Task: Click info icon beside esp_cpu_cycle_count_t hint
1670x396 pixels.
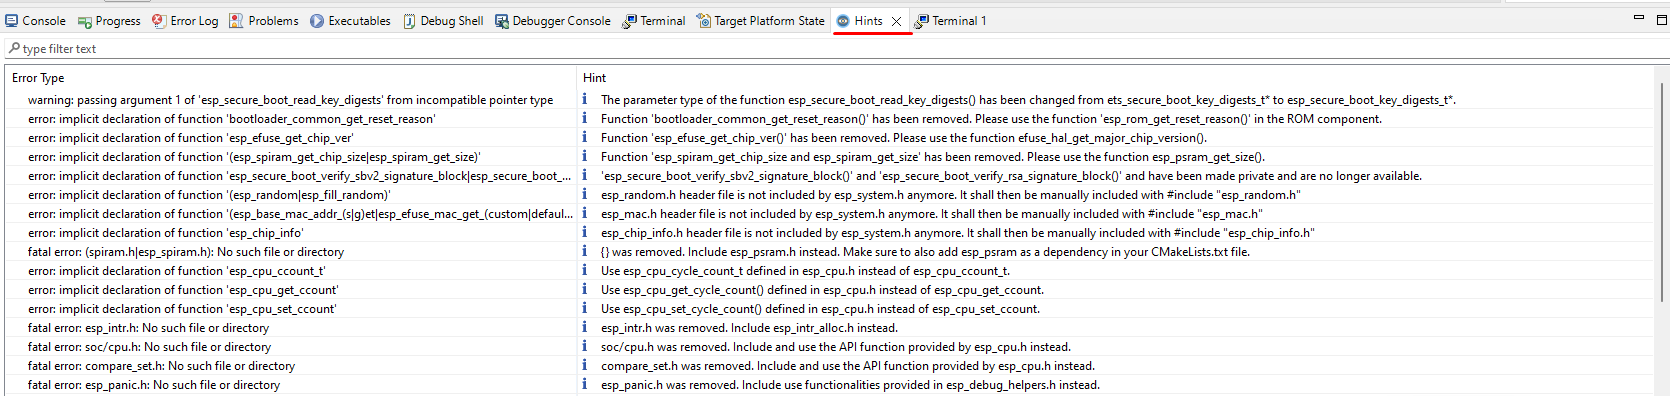Action: 585,270
